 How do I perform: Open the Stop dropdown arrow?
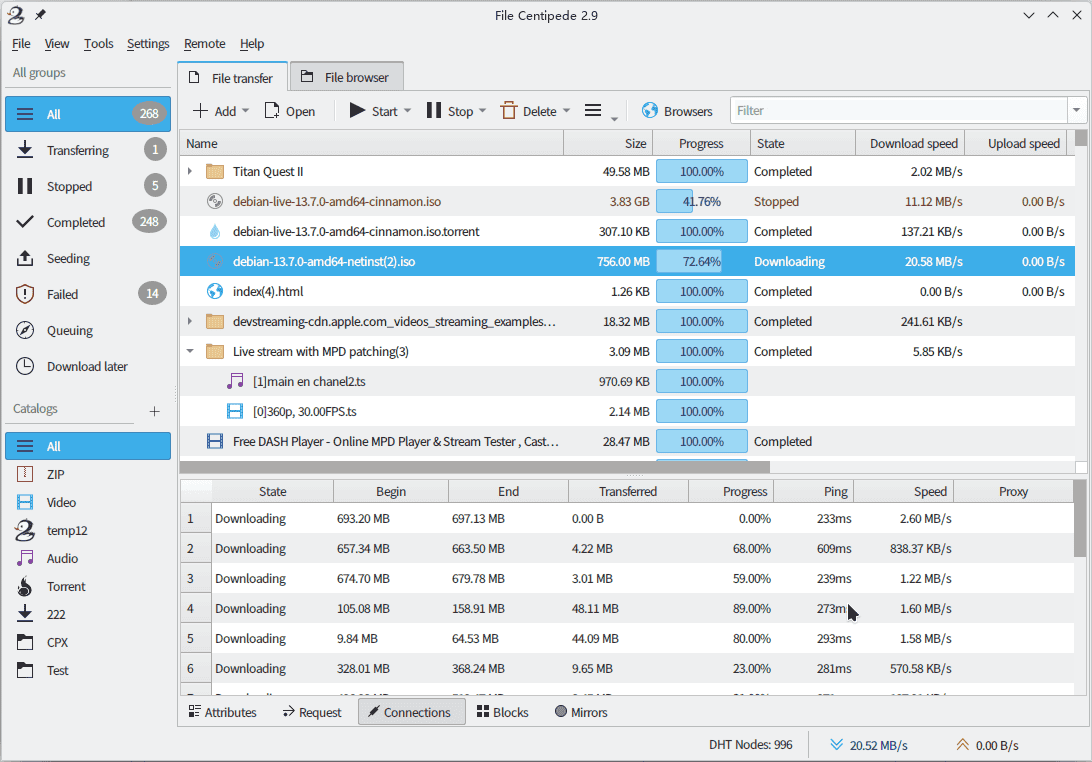pyautogui.click(x=483, y=111)
